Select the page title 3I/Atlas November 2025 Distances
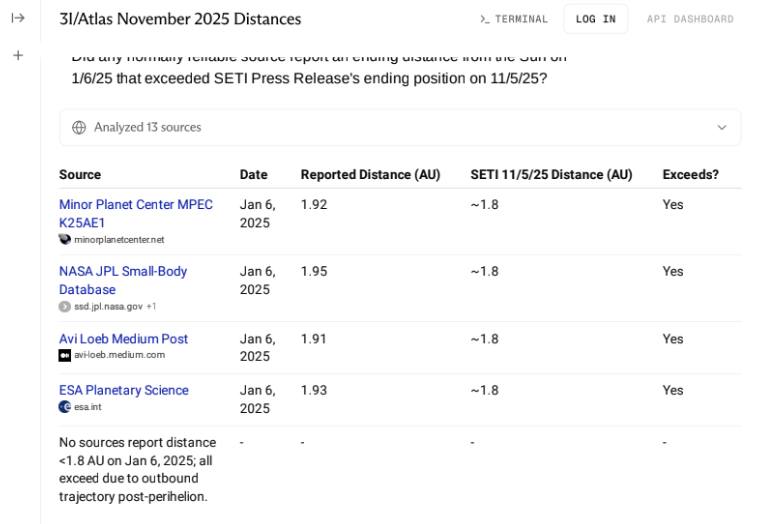The image size is (760, 524). click(x=180, y=19)
